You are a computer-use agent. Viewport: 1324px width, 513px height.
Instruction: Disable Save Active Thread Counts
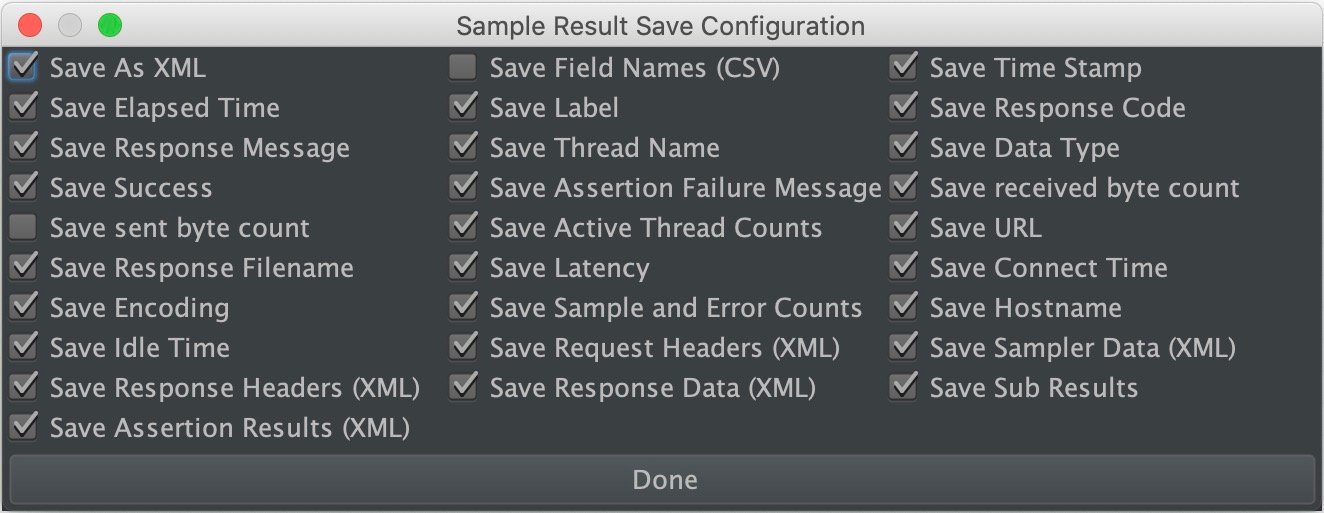point(463,228)
